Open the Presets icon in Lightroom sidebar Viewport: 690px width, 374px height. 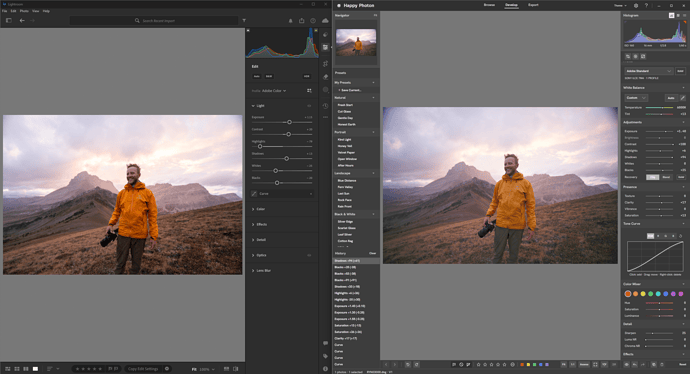click(325, 35)
